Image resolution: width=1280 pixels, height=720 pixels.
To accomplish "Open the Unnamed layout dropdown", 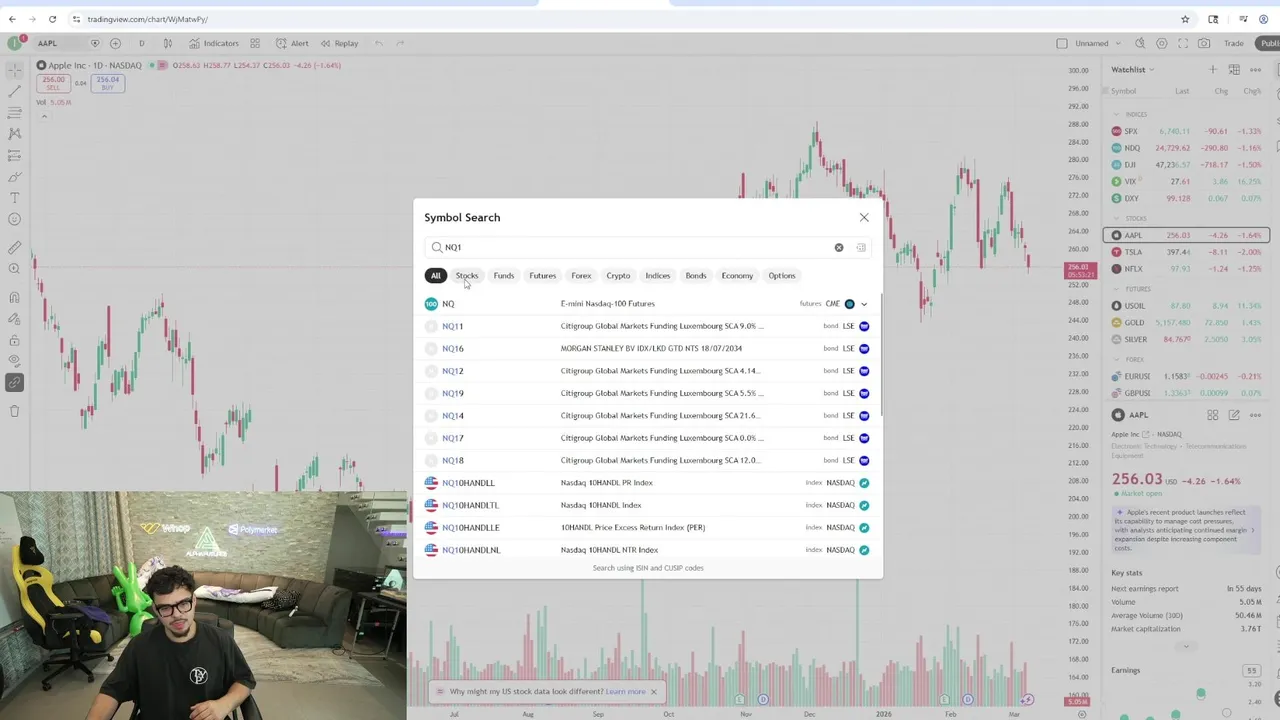I will click(1099, 43).
